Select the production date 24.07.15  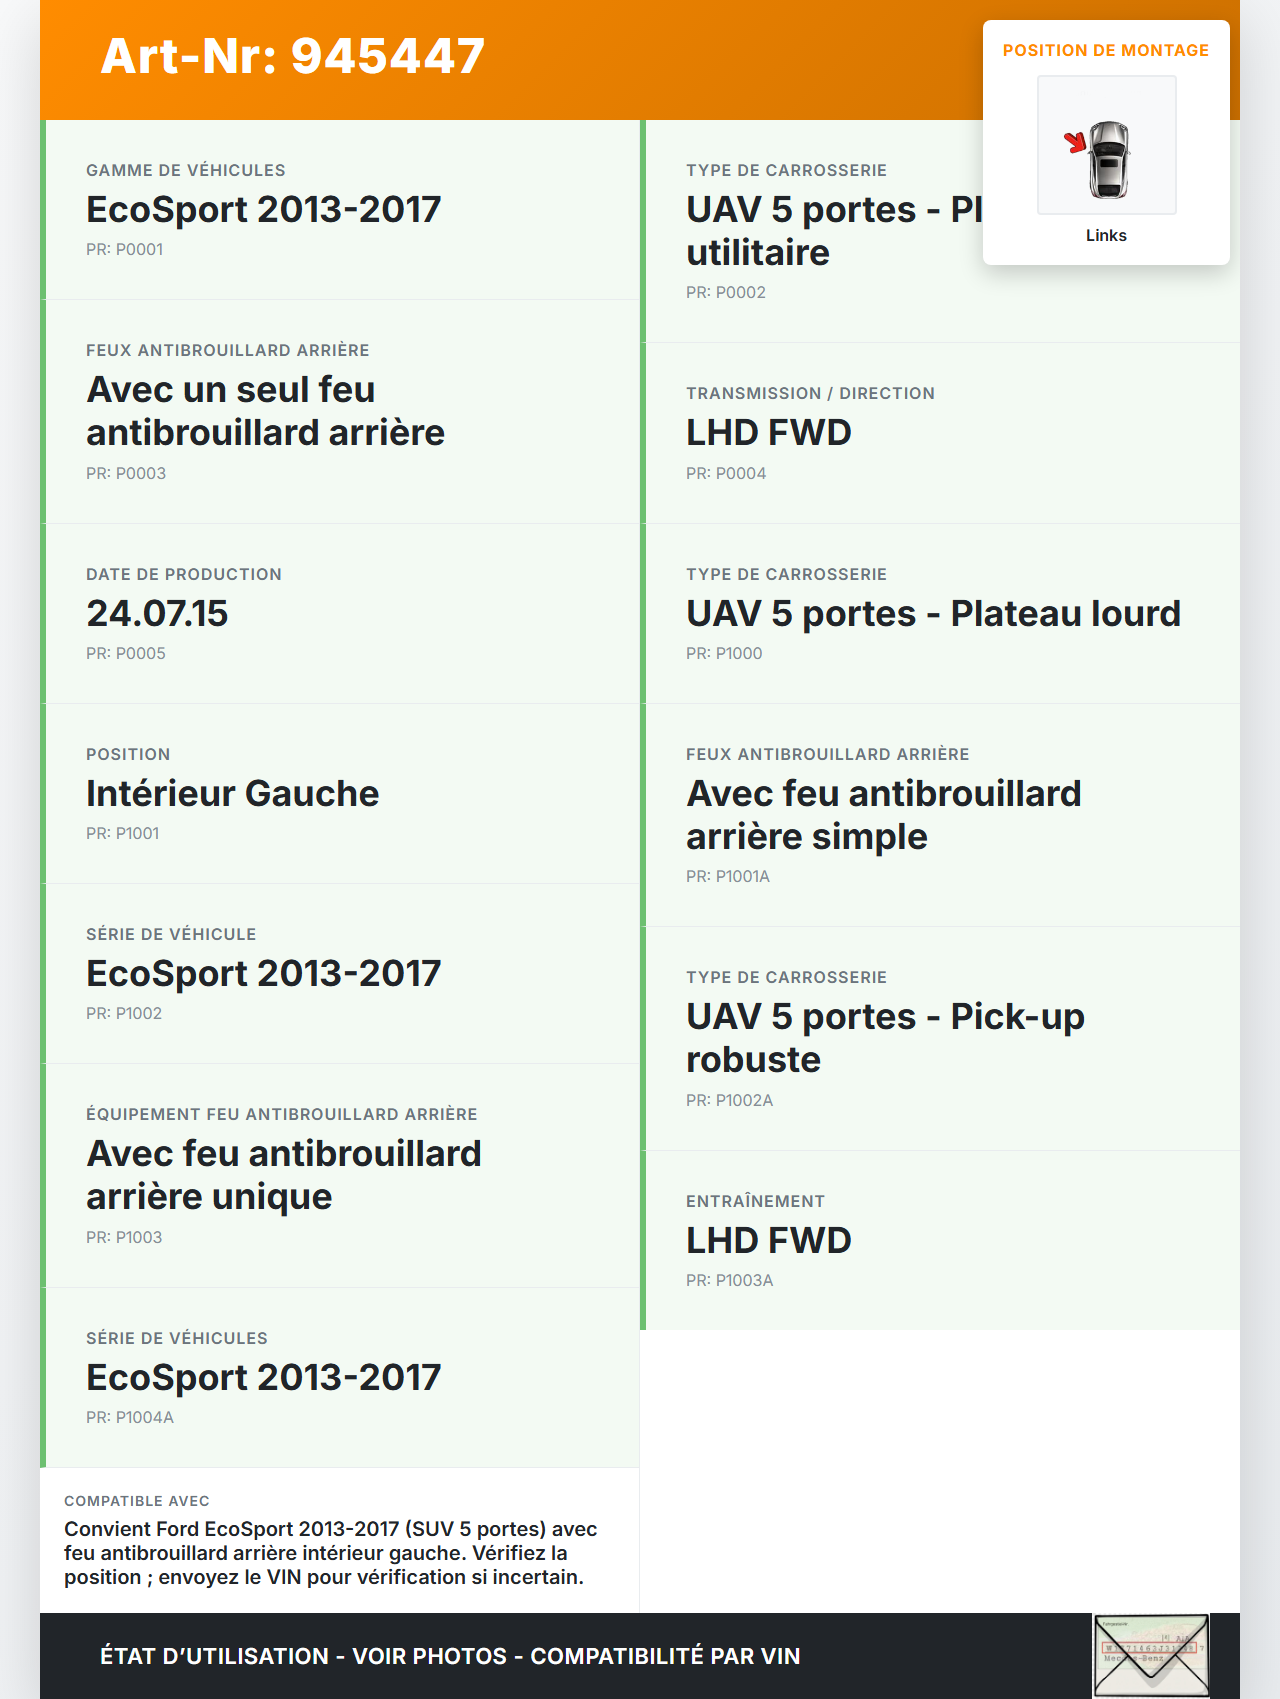click(157, 613)
